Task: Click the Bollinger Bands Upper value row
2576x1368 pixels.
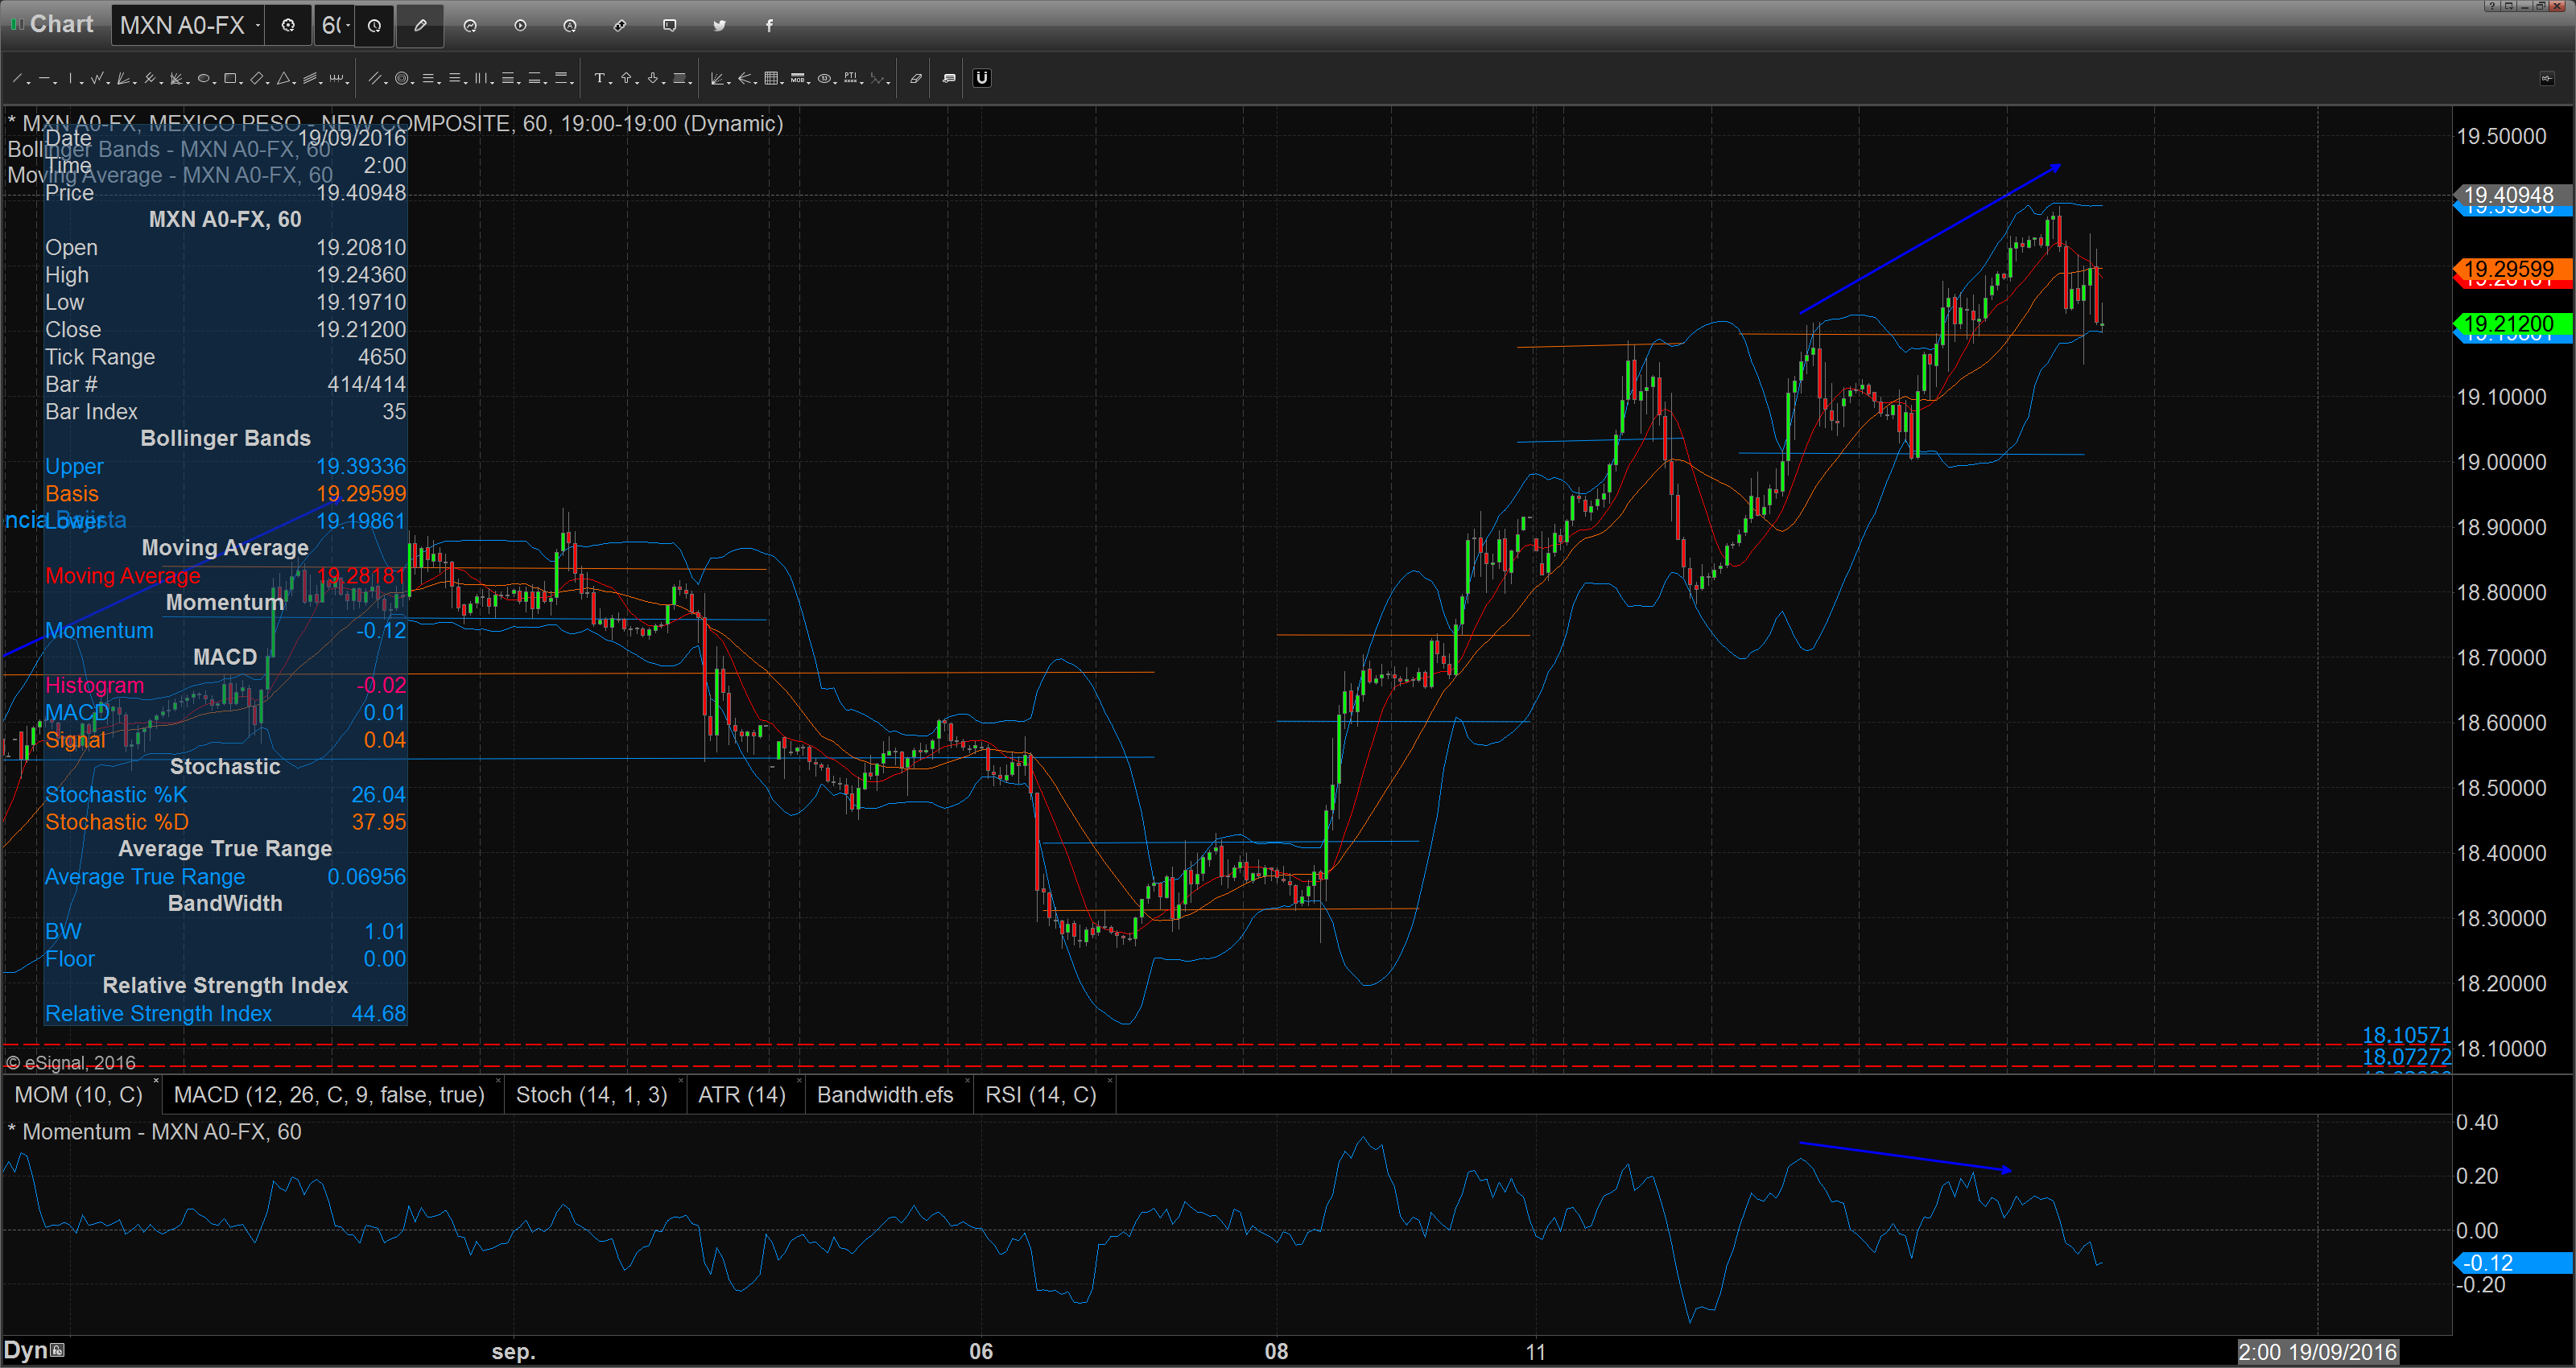Action: (x=225, y=466)
